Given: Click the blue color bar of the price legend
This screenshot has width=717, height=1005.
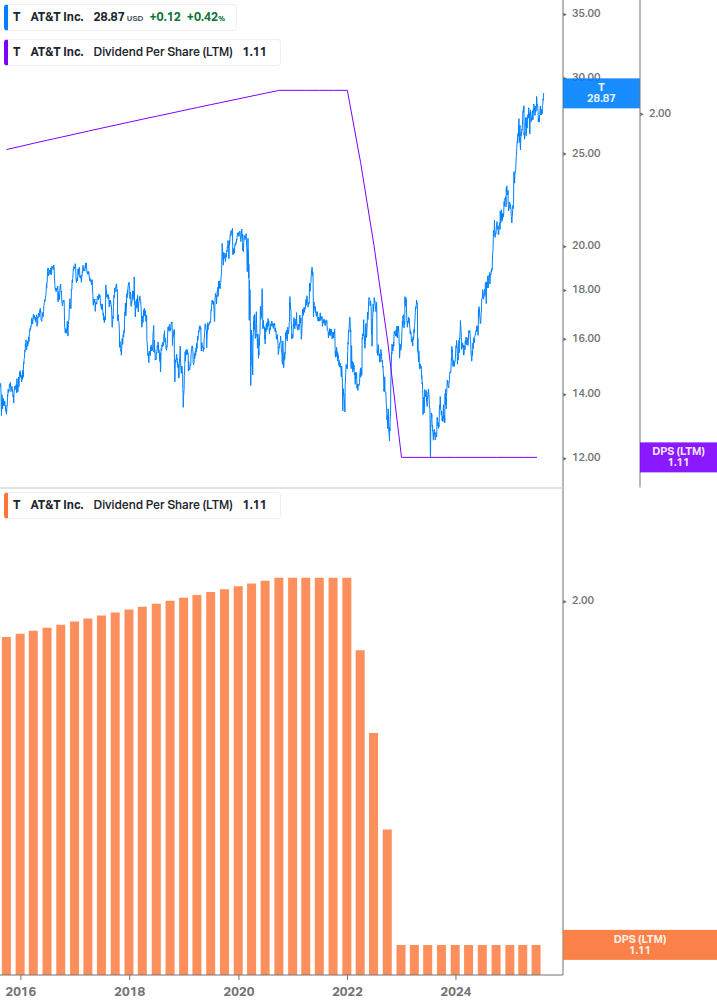Looking at the screenshot, I should 6,17.
